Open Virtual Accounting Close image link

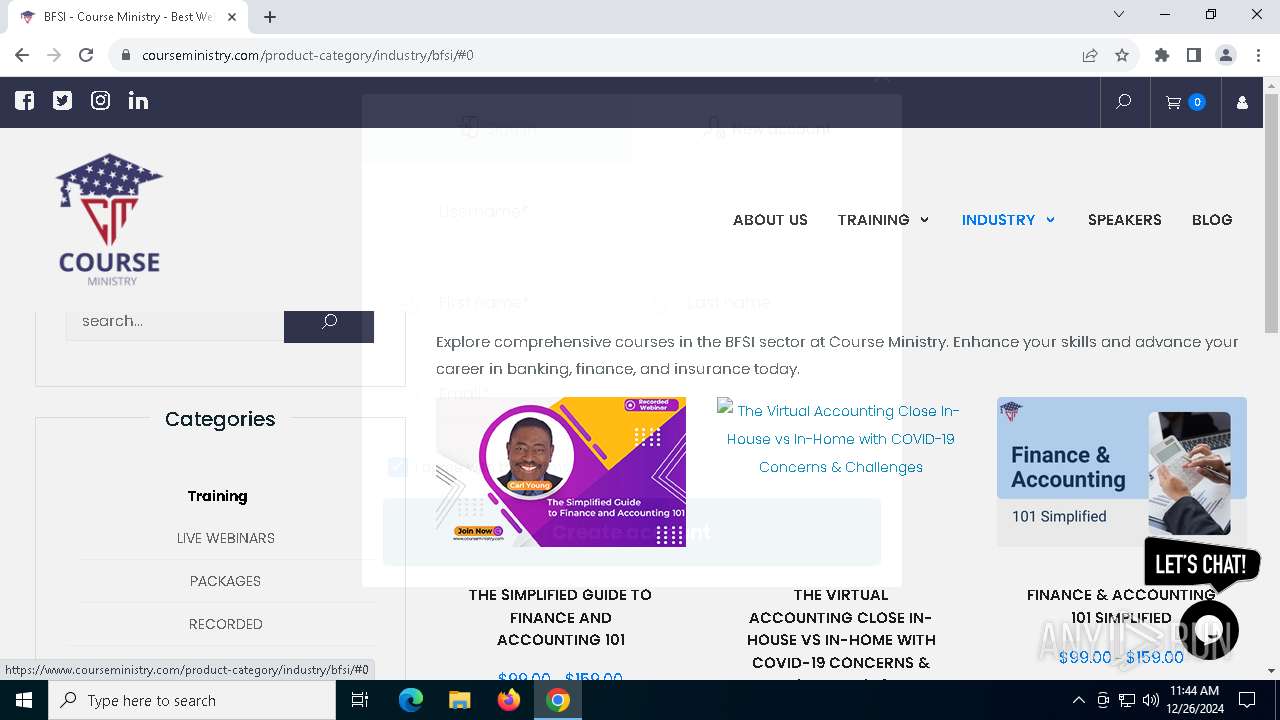(x=841, y=438)
